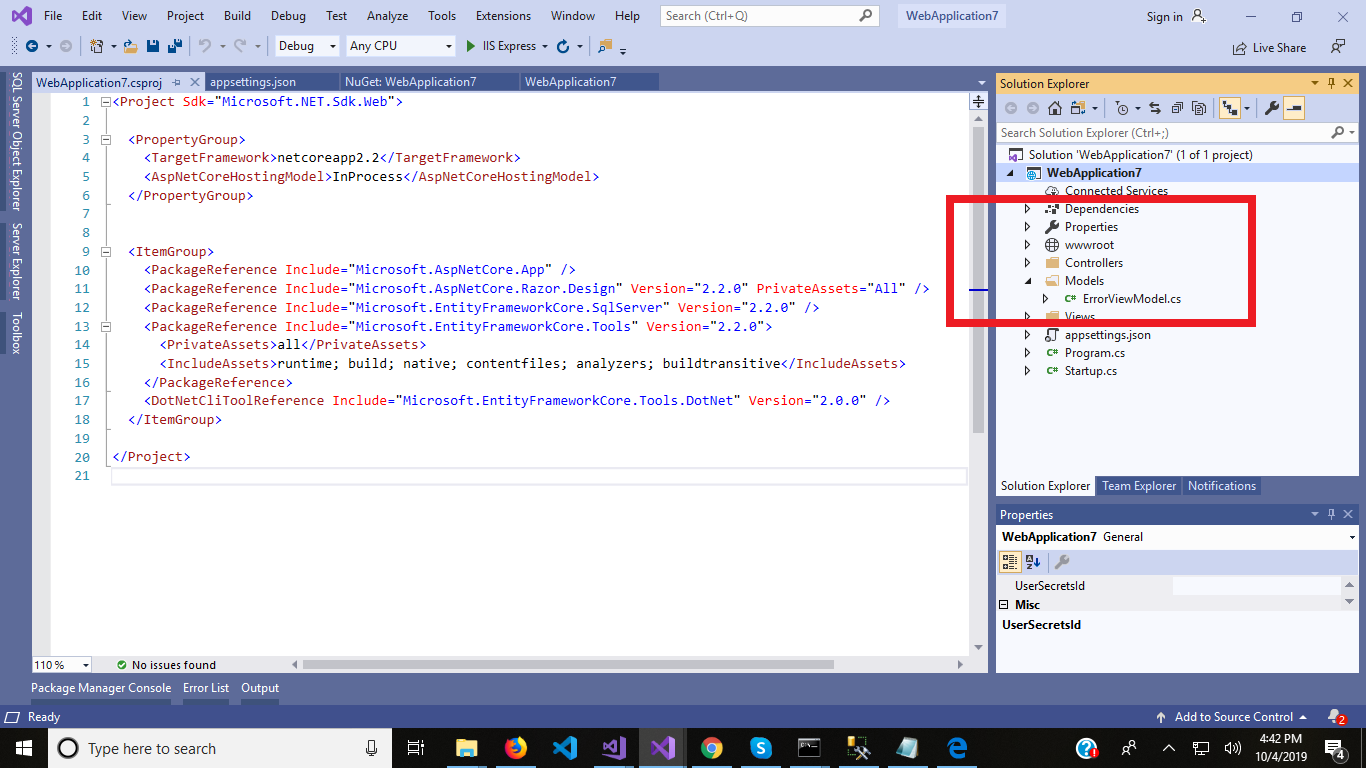The height and width of the screenshot is (768, 1366).
Task: Click Solution Explorer Properties wrench icon
Action: click(1272, 108)
